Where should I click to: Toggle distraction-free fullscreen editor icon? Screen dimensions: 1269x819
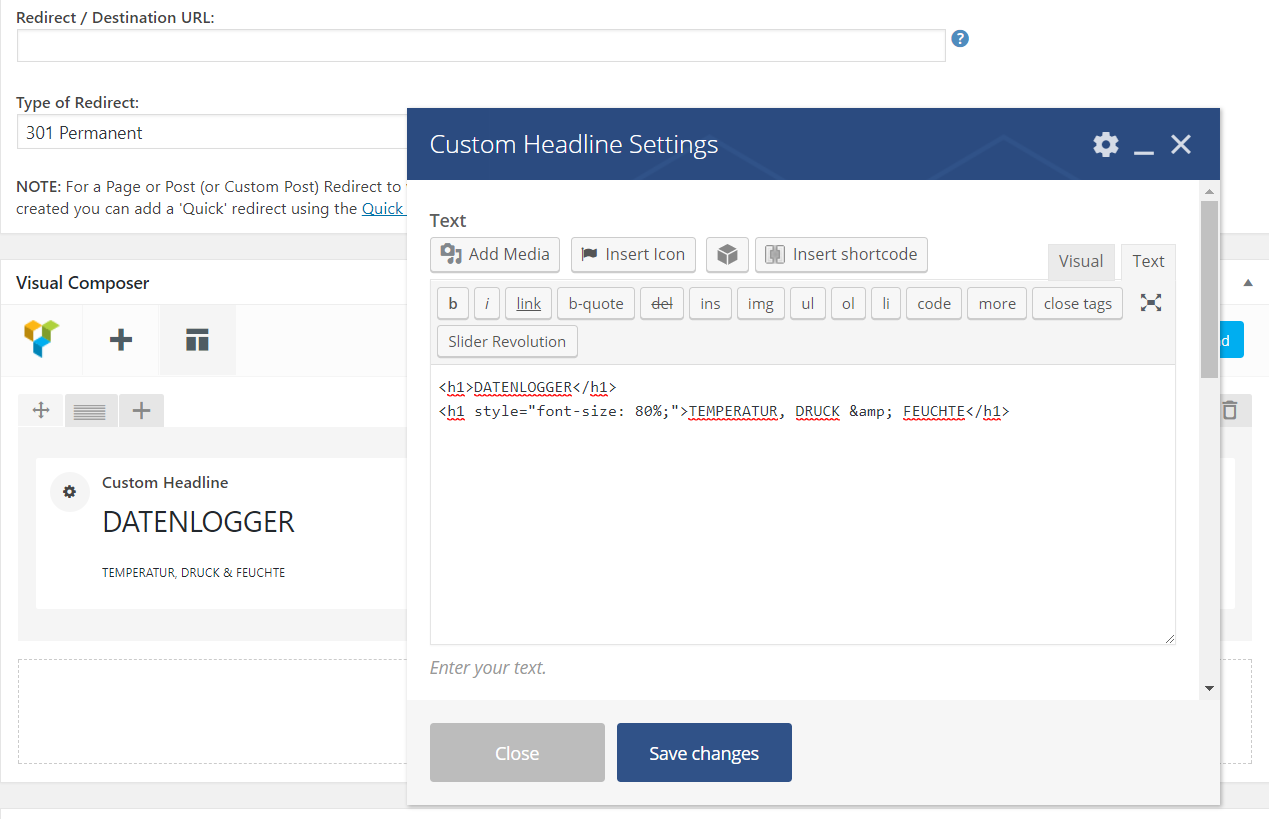(1151, 303)
